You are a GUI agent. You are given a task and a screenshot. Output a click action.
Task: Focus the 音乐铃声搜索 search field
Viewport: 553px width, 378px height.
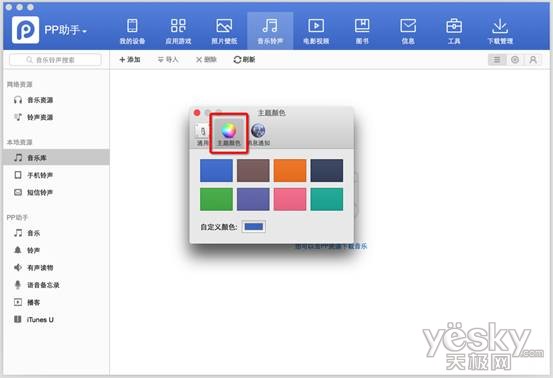point(55,60)
